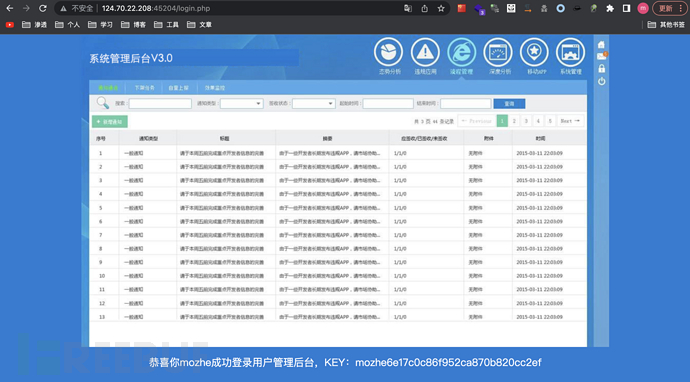Open the 态势分析 pie chart module
The width and height of the screenshot is (690, 382).
389,52
